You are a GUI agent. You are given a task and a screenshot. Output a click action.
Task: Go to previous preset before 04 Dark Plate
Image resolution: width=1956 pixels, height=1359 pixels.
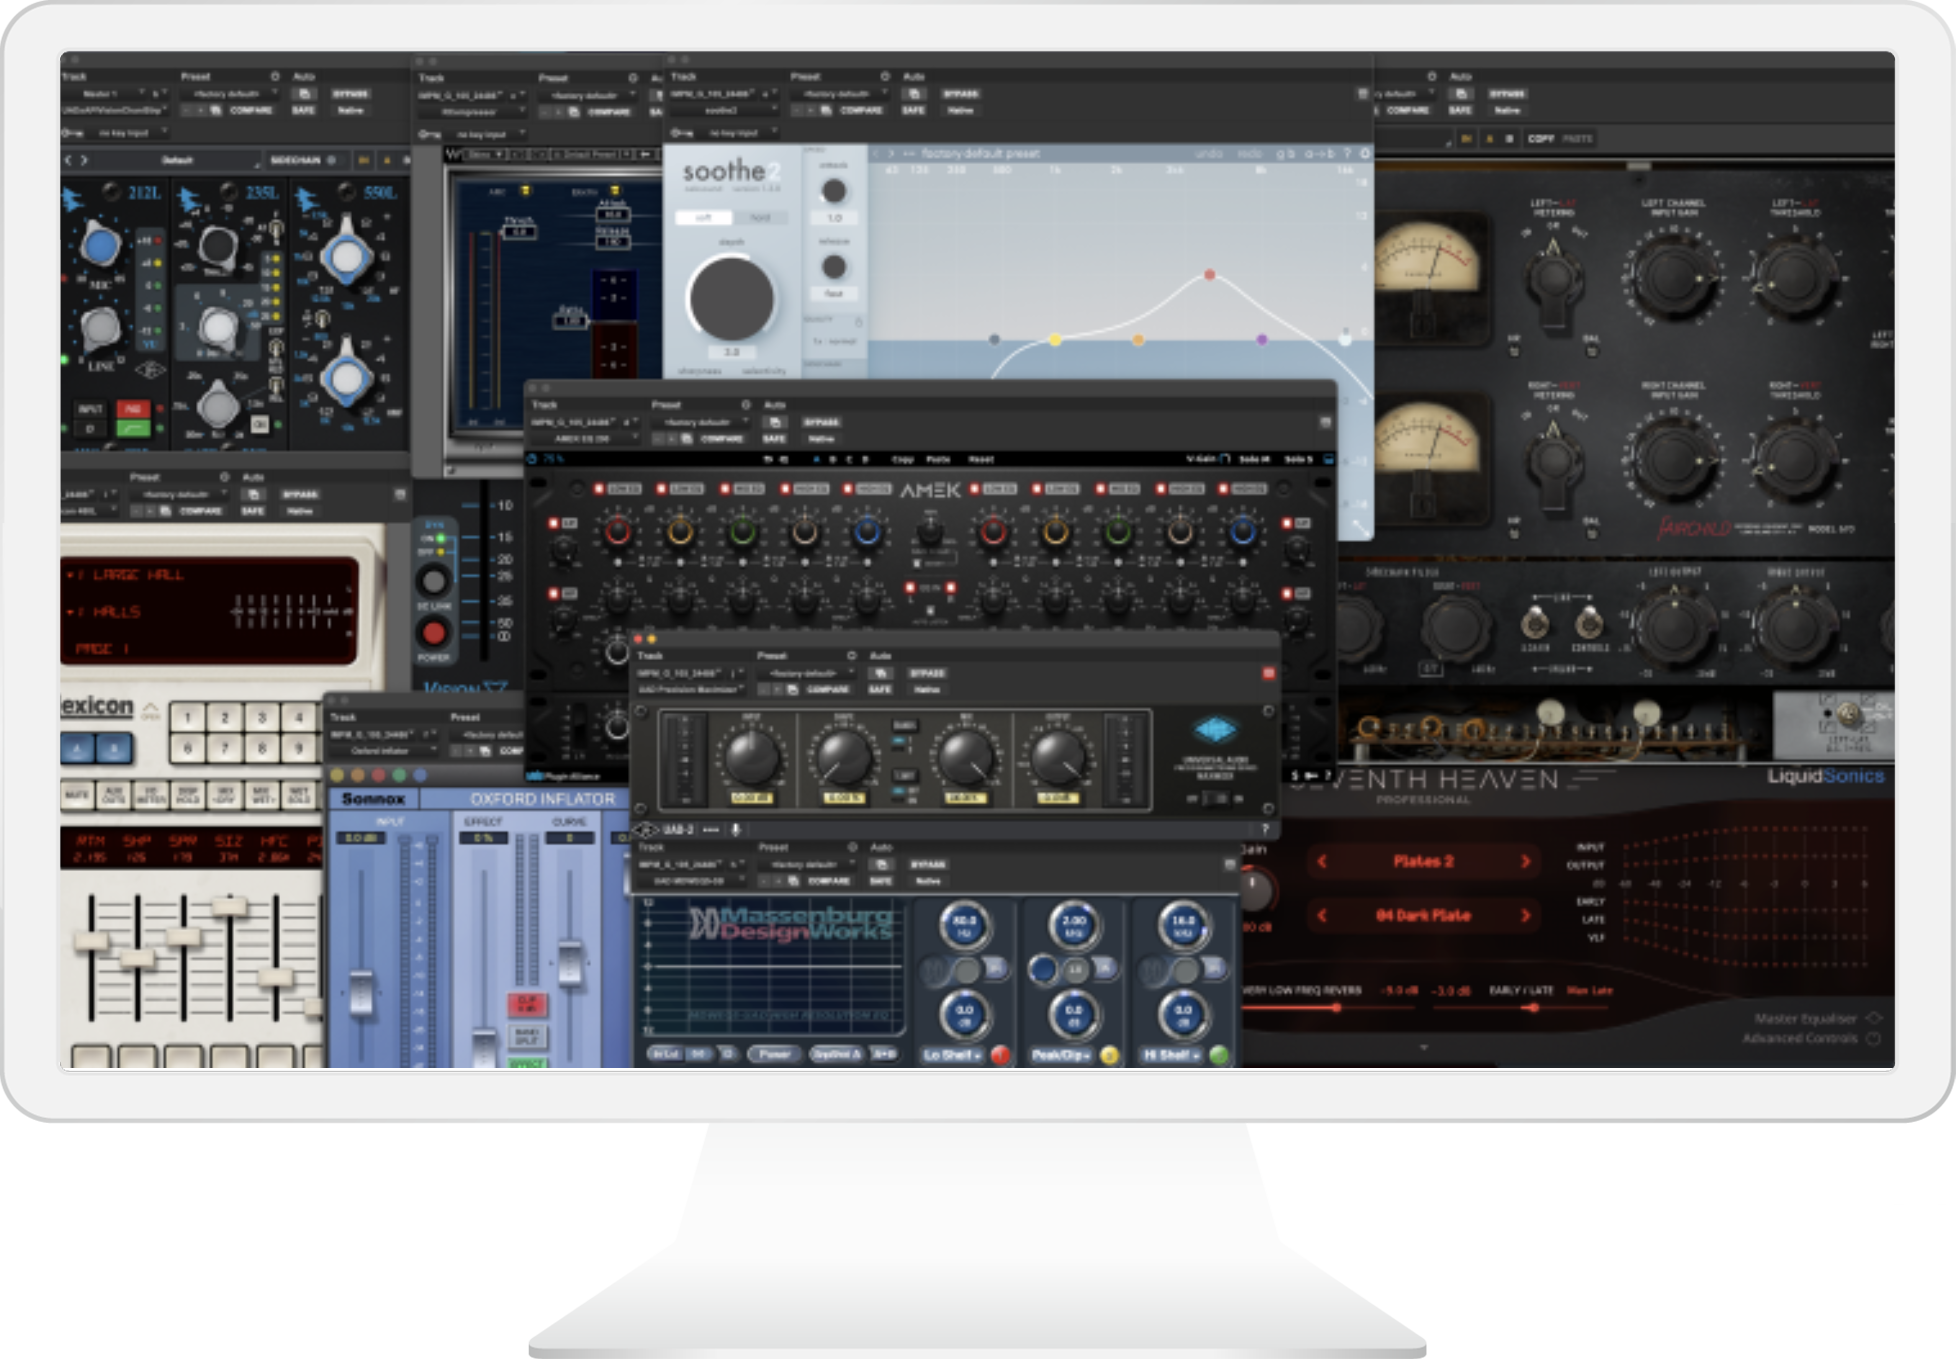(x=1322, y=915)
